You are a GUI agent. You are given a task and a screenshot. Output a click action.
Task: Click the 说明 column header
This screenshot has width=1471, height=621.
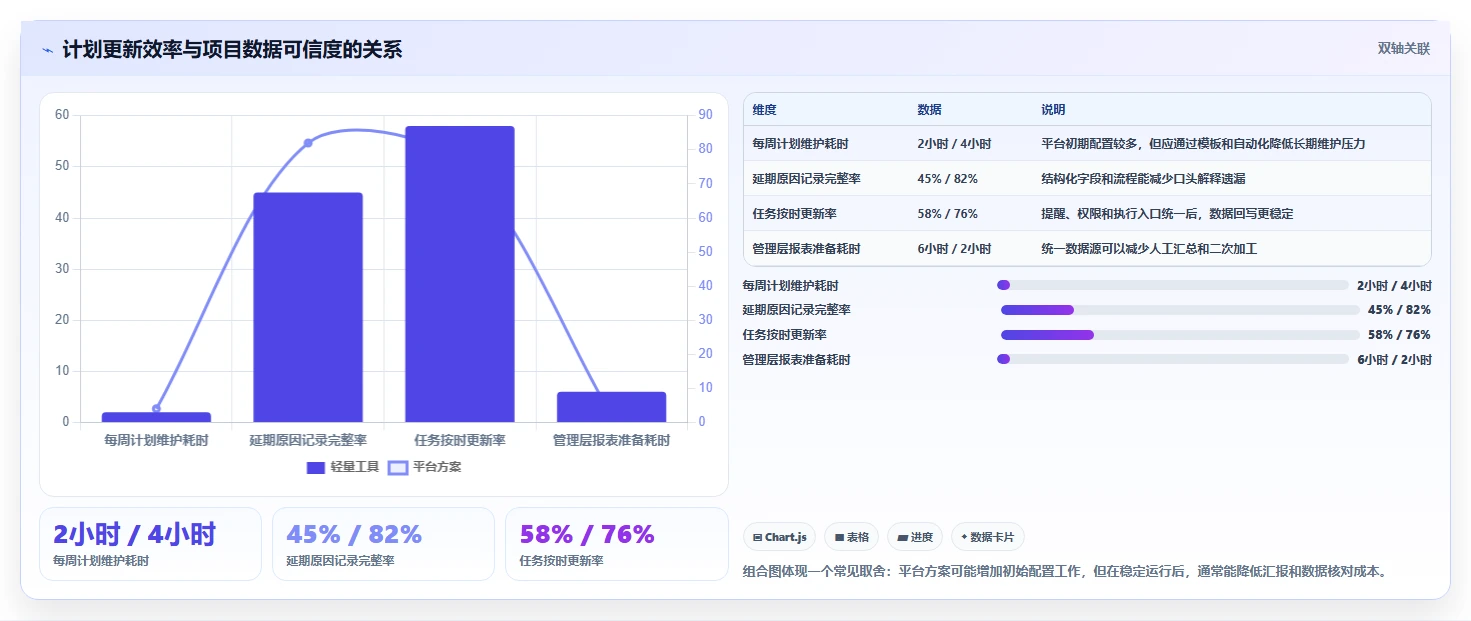click(x=1053, y=110)
